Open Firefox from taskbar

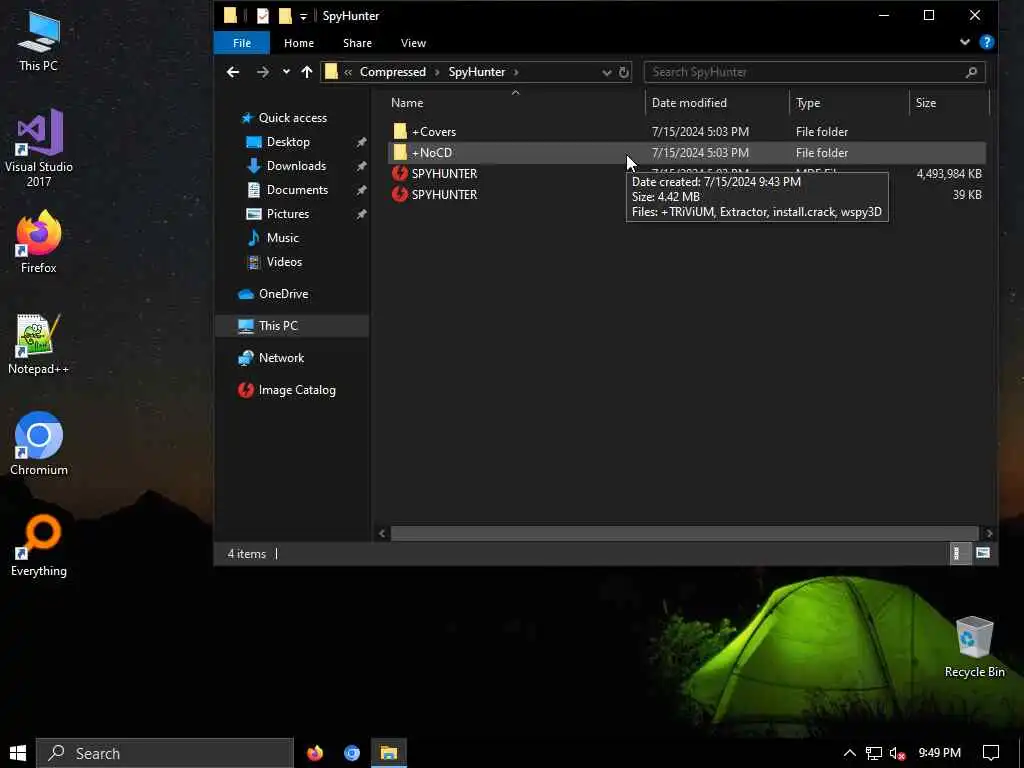click(315, 753)
